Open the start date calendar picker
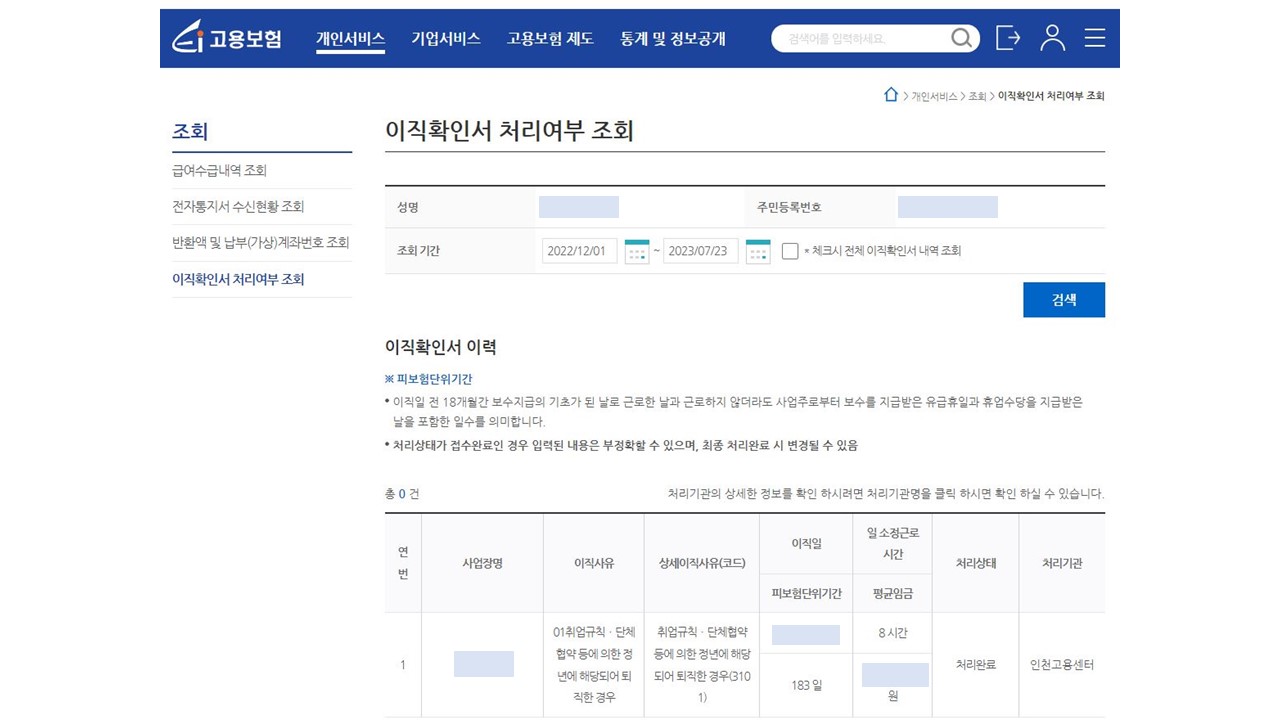1280x720 pixels. (637, 251)
